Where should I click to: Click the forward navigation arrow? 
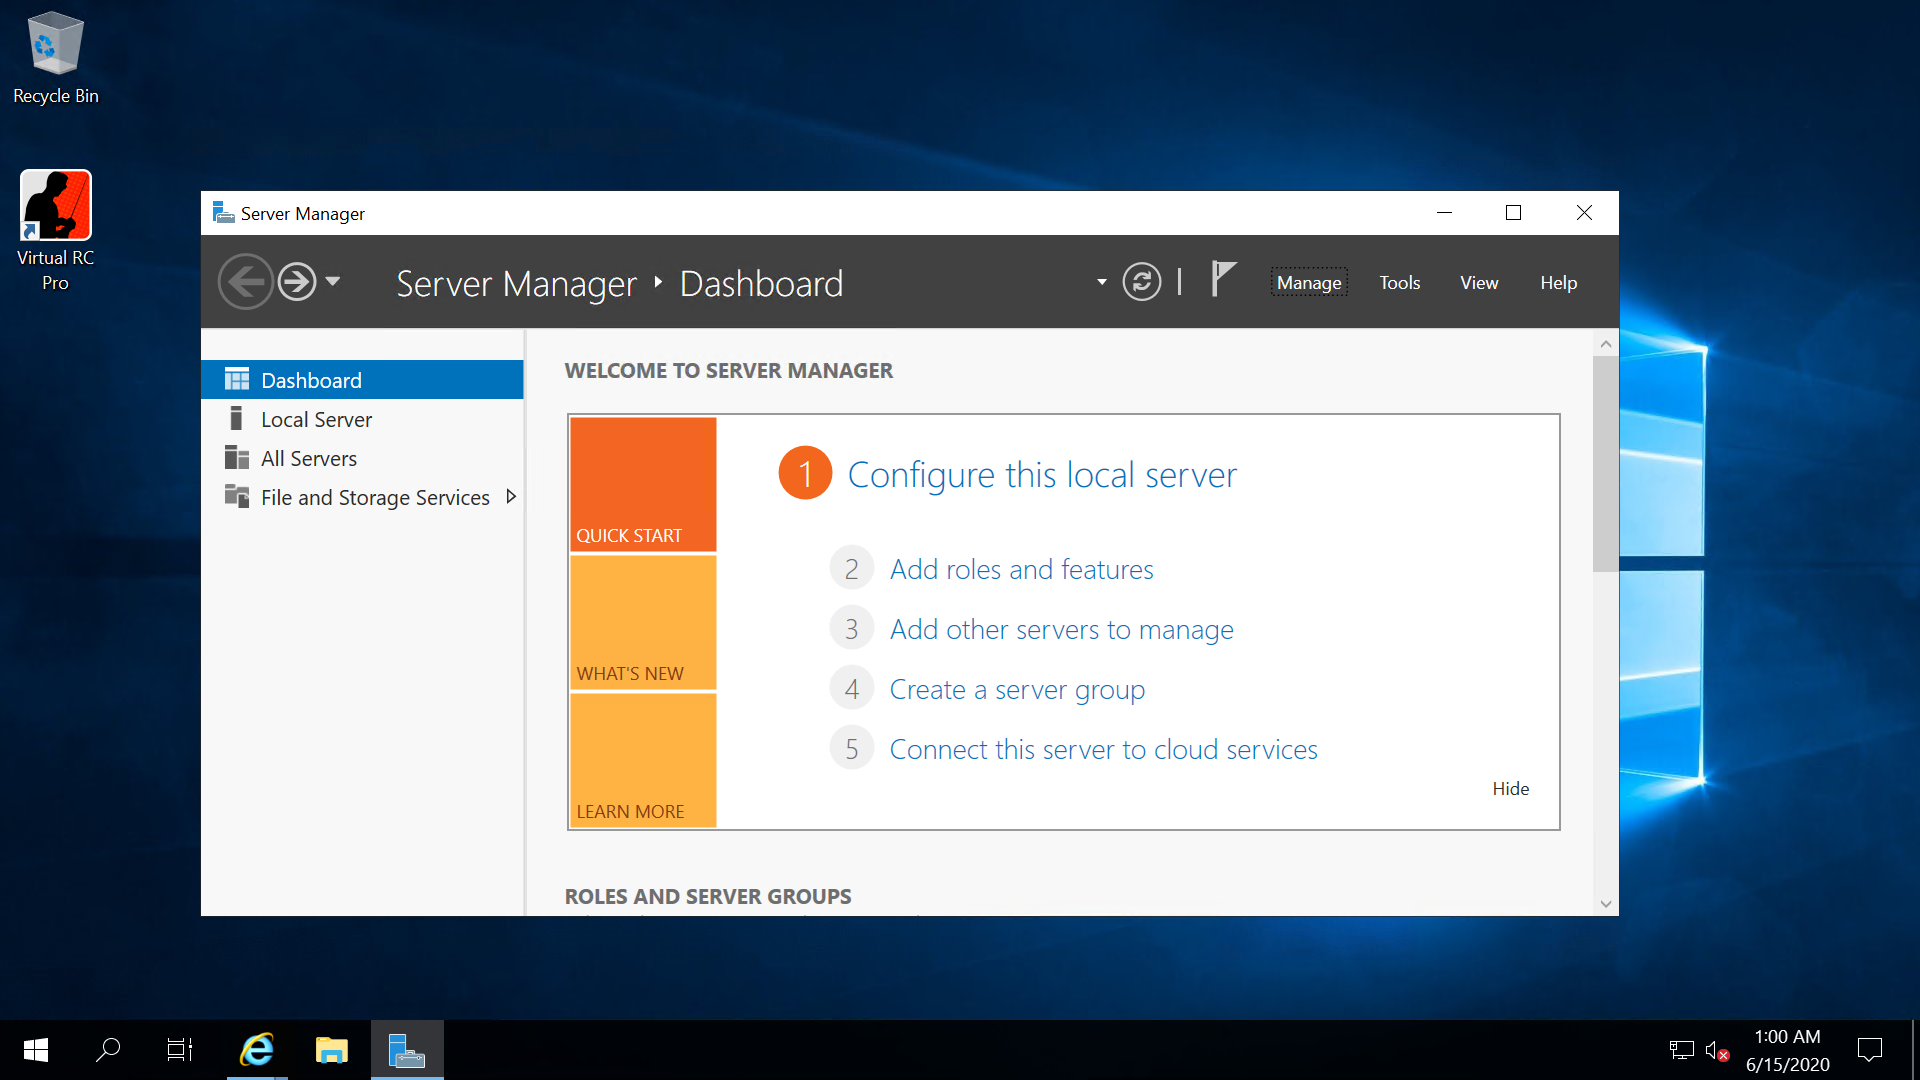pos(297,282)
